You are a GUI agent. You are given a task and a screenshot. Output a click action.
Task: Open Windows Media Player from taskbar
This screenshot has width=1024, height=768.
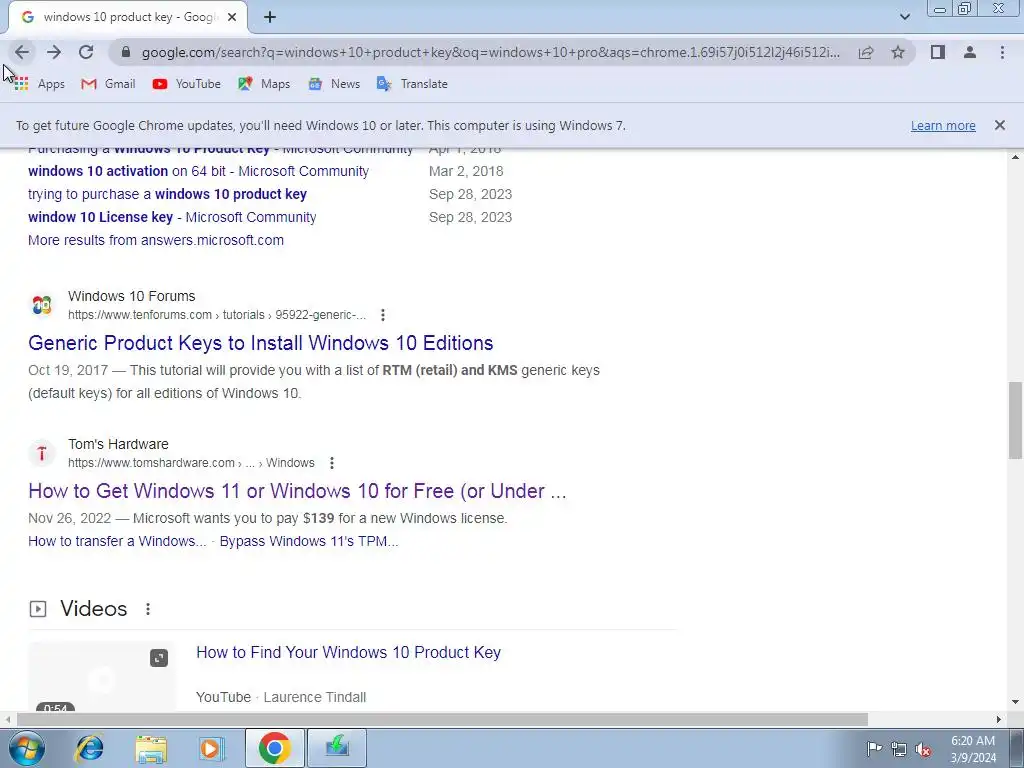click(211, 748)
